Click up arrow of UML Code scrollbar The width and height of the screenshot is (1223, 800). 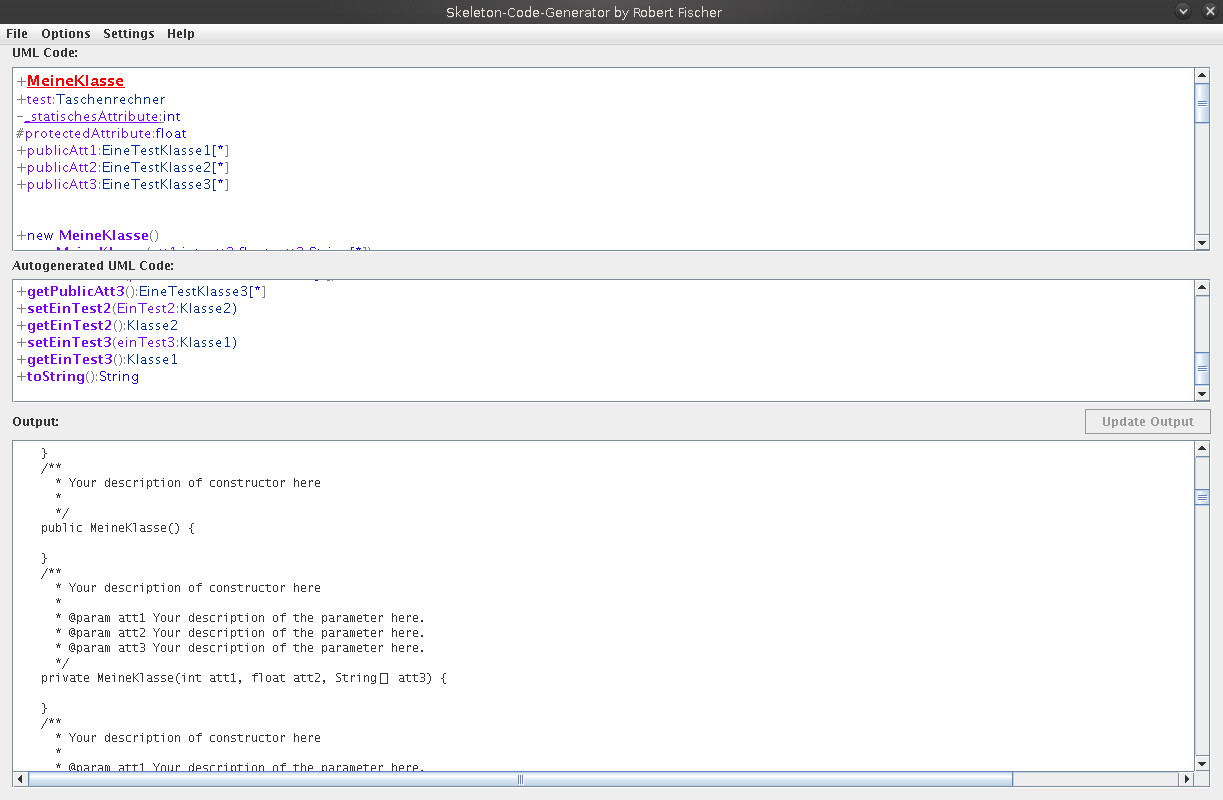pyautogui.click(x=1202, y=76)
